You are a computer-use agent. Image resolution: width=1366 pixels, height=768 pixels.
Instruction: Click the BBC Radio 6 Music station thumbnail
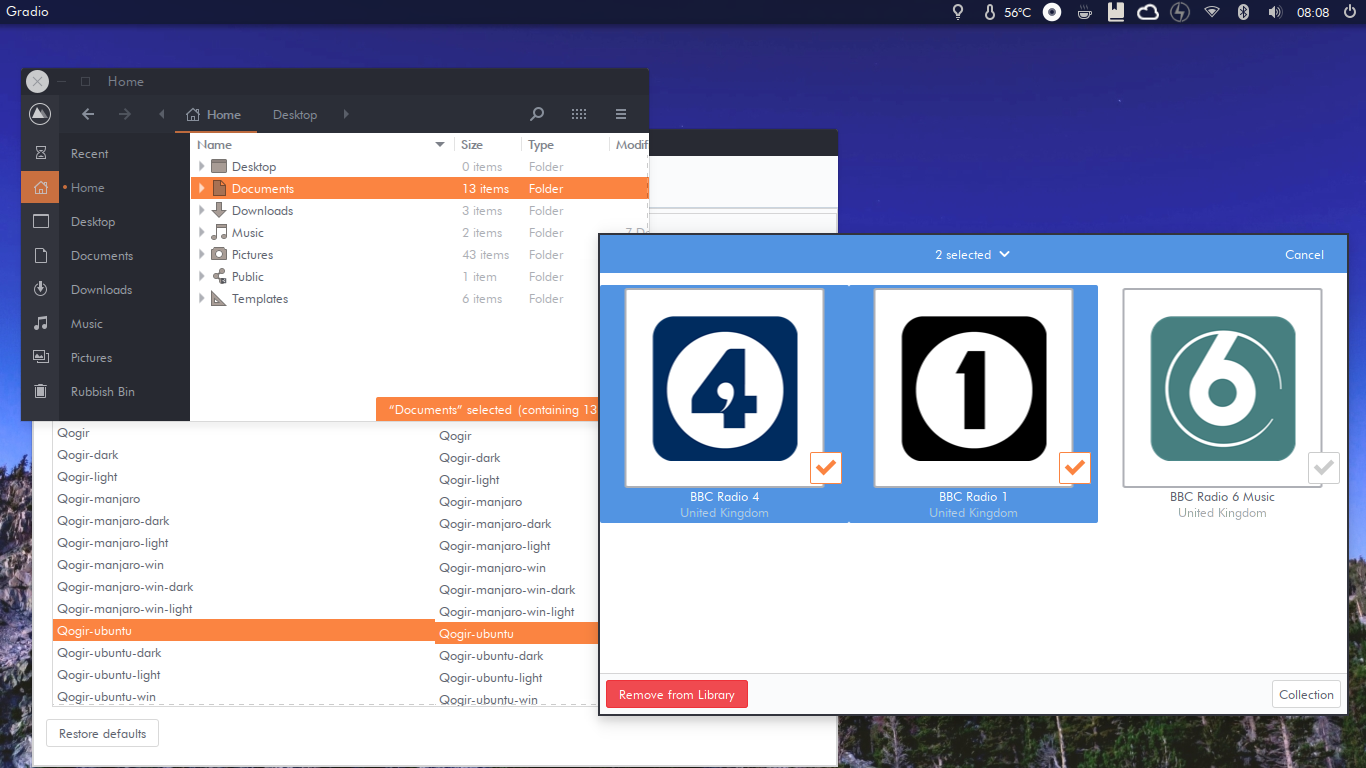click(x=1222, y=388)
